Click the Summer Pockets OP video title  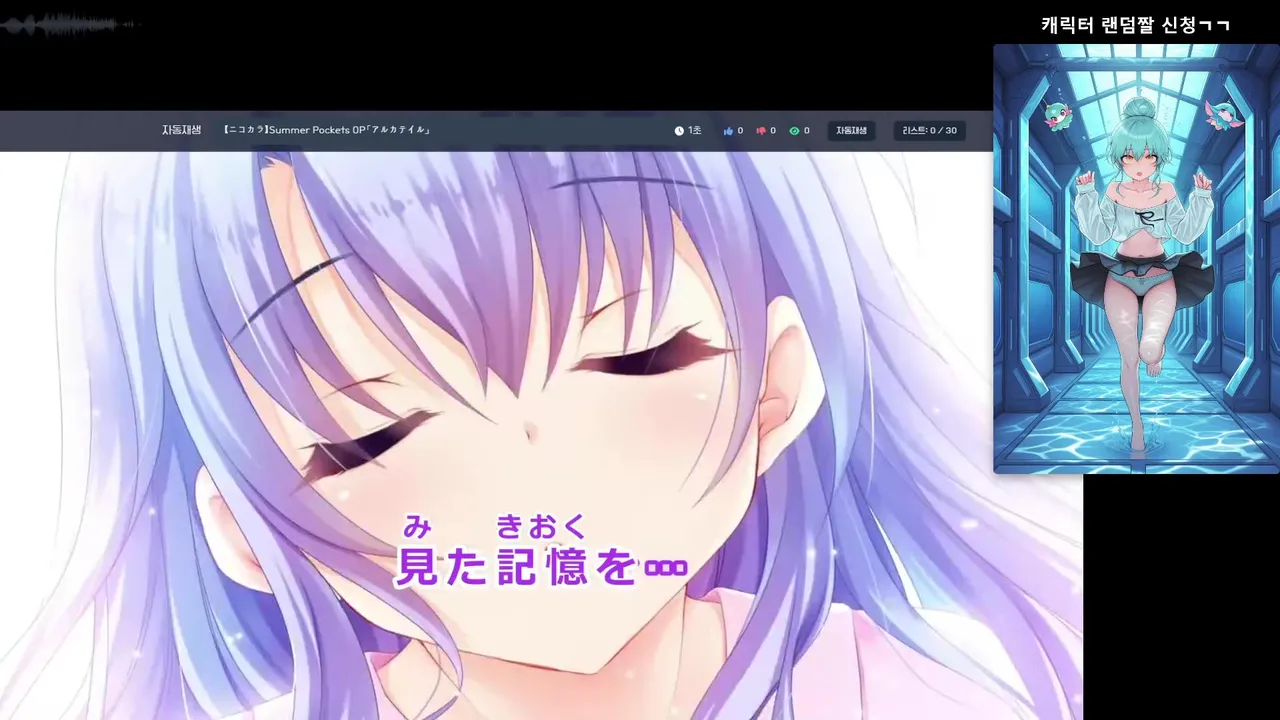[x=327, y=130]
